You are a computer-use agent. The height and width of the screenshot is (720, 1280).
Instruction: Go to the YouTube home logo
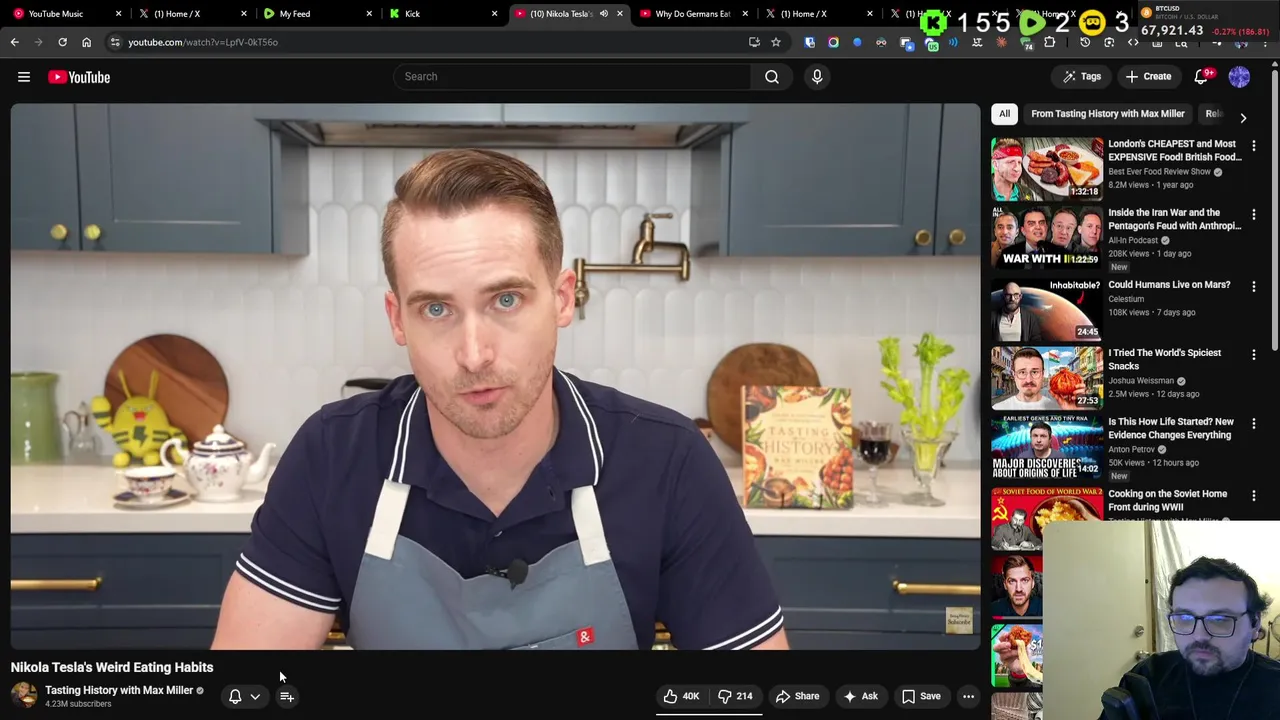click(x=79, y=77)
